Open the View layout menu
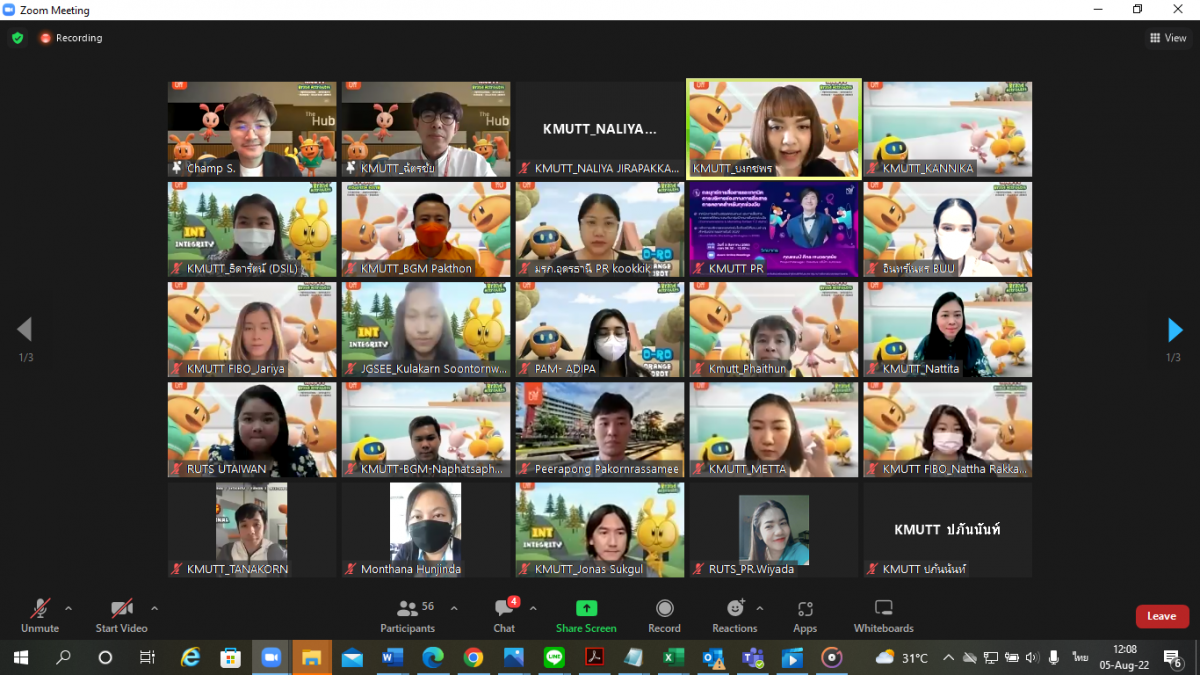Screen dimensions: 1200x675 pyautogui.click(x=1168, y=38)
